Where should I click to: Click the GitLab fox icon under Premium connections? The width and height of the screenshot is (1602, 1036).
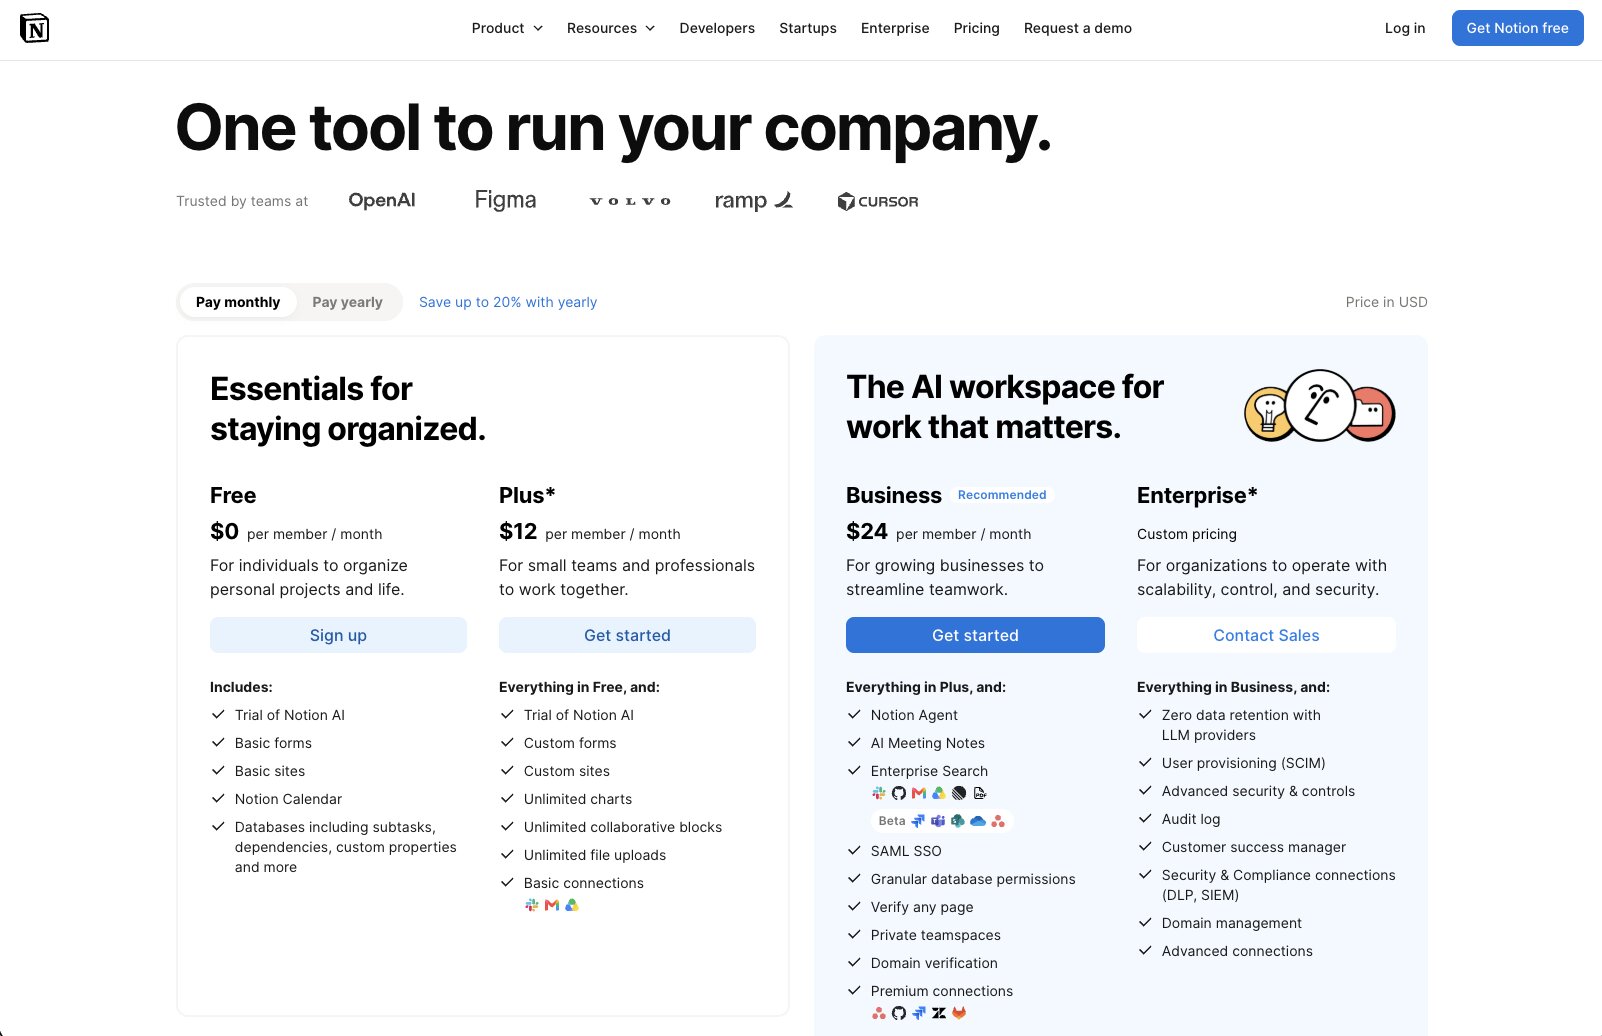959,1013
